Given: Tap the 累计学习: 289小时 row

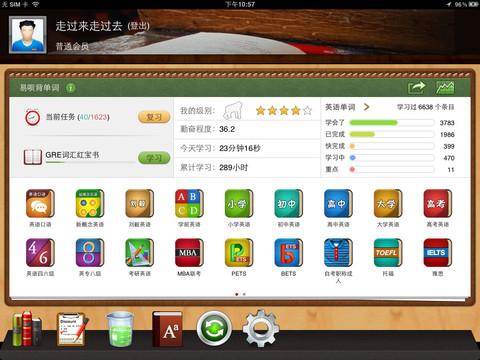Looking at the screenshot, I should pyautogui.click(x=247, y=168).
